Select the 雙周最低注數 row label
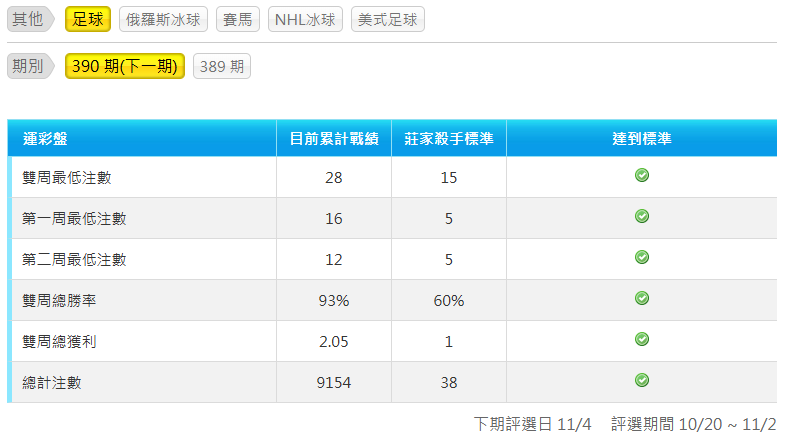Screen dimensions: 791x446 [67, 178]
